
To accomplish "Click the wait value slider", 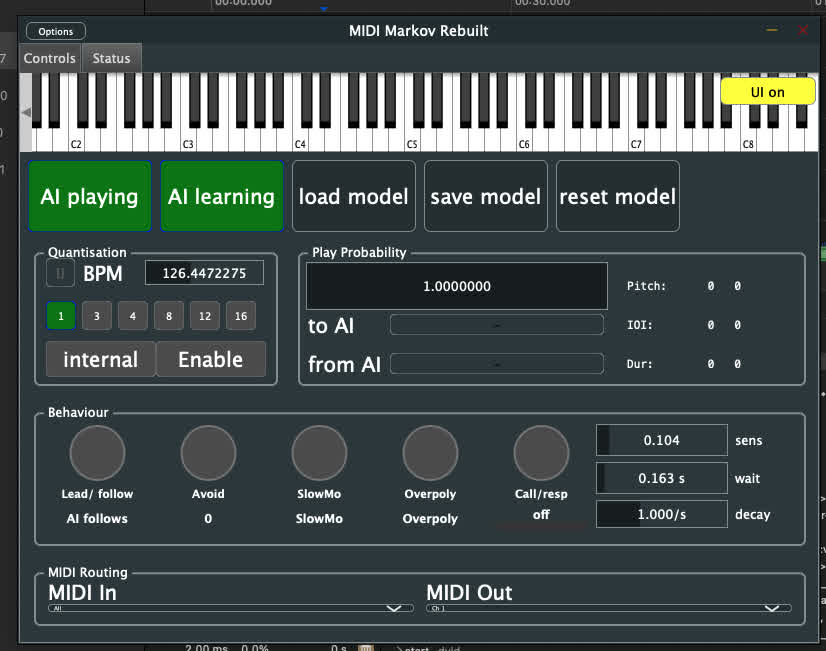I will point(662,478).
